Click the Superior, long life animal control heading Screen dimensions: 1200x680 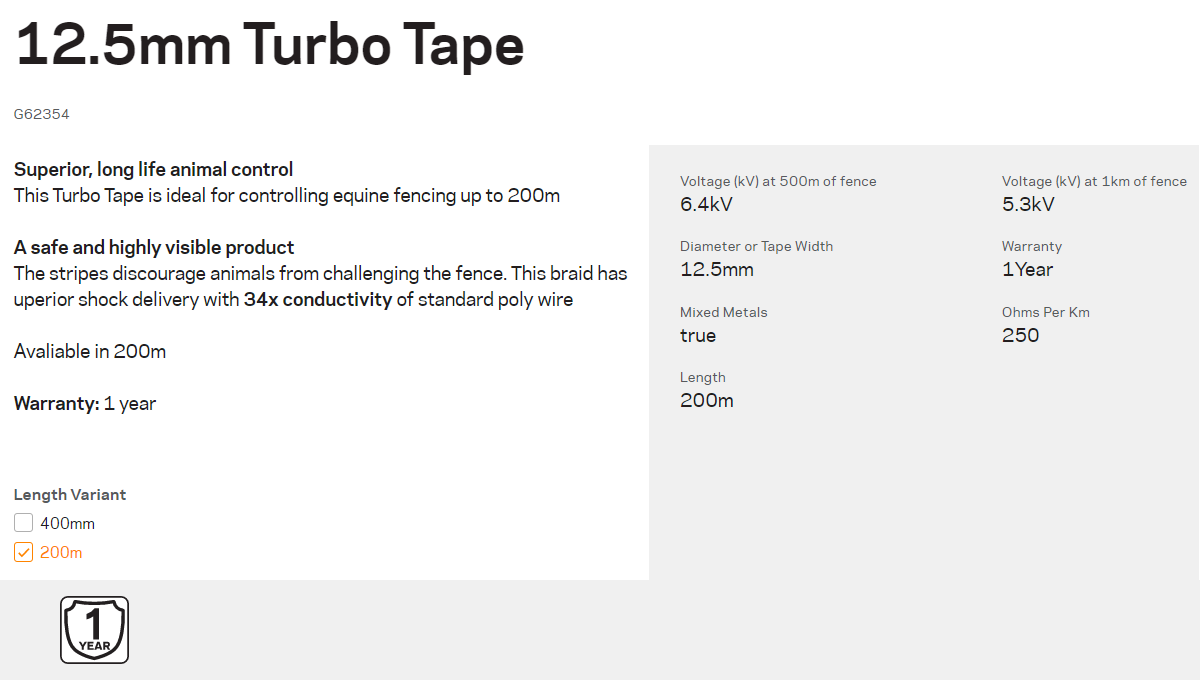pyautogui.click(x=154, y=169)
